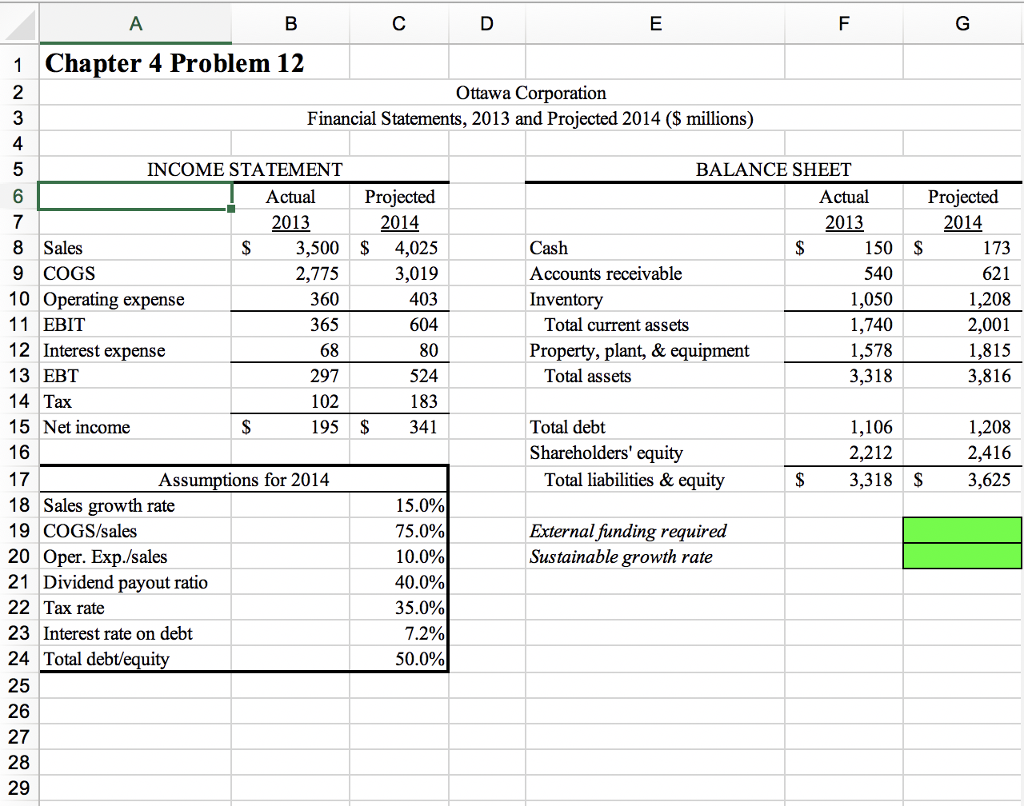Select projected 2014 Sales value 4,025

pyautogui.click(x=399, y=248)
